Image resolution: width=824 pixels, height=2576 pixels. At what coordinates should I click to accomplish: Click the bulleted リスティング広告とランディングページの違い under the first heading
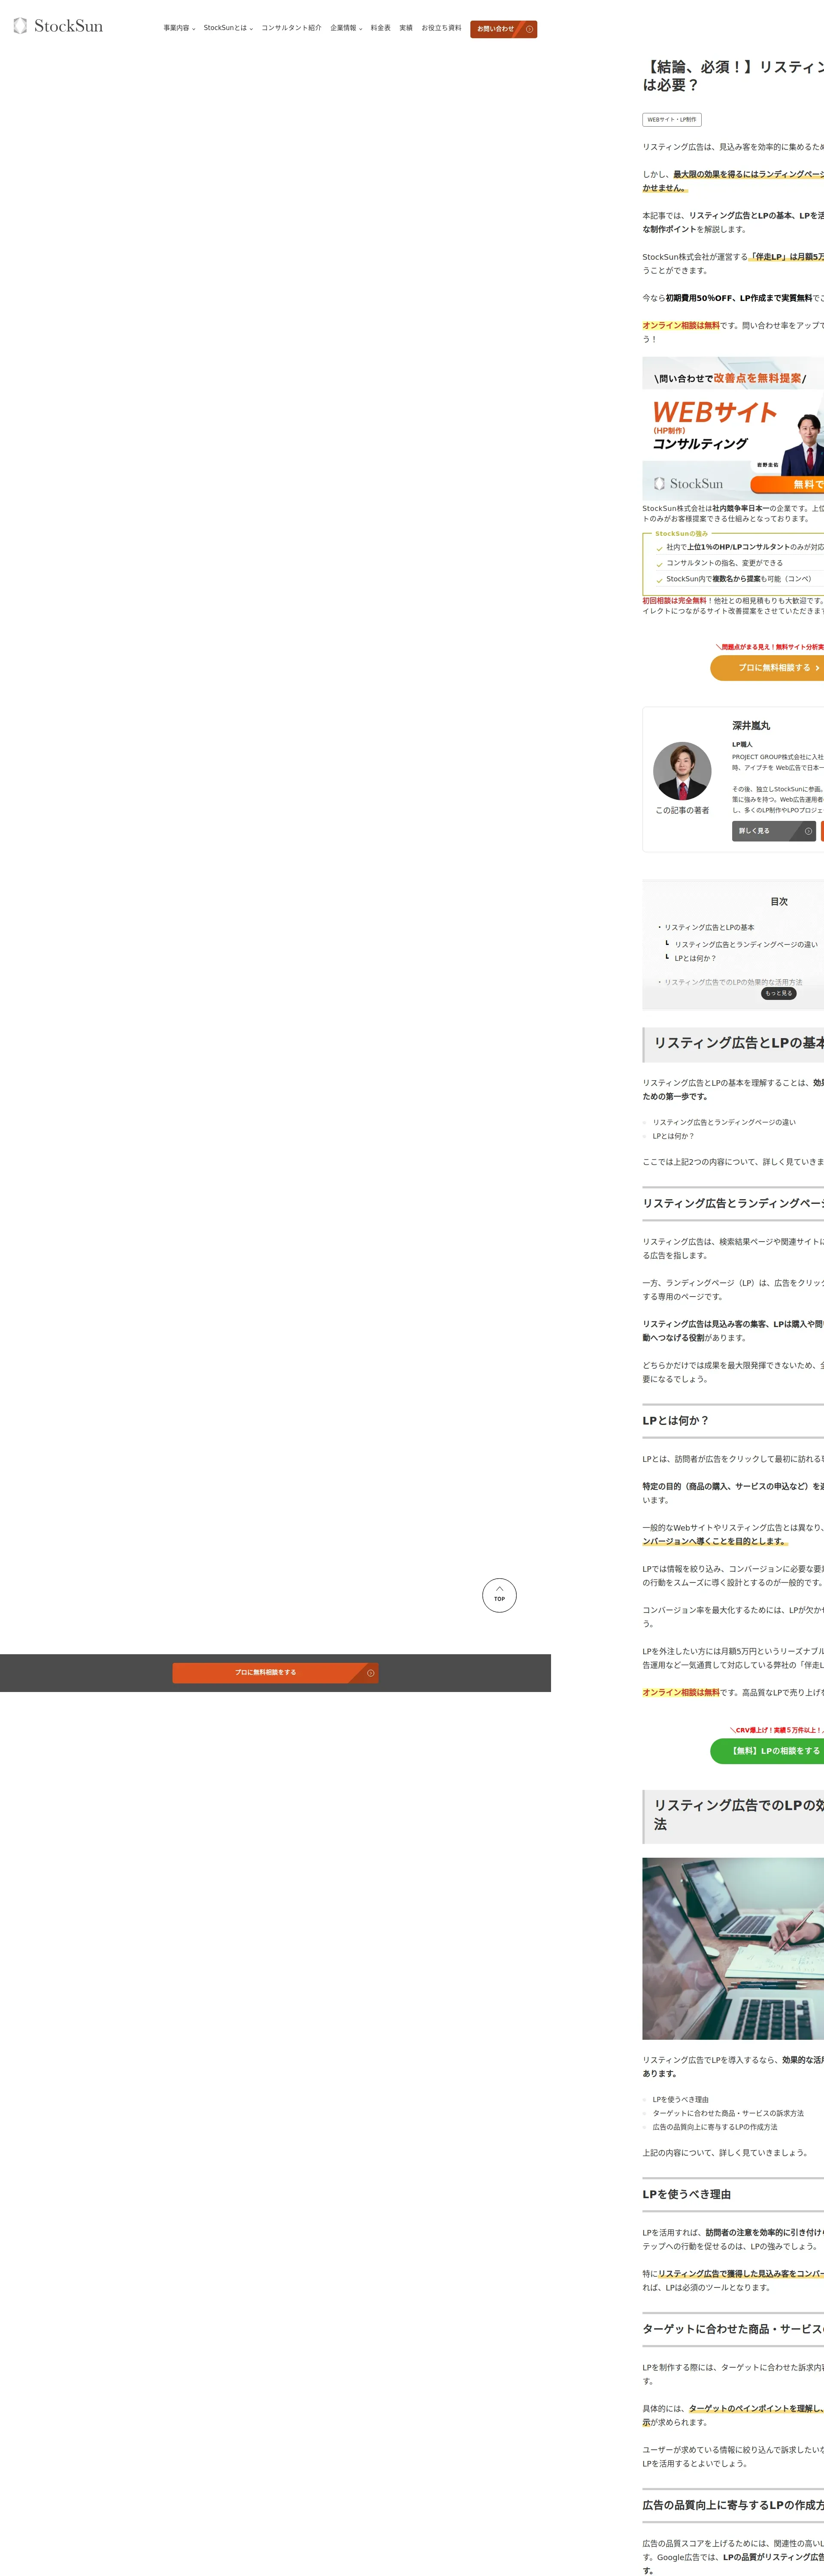pos(724,1122)
